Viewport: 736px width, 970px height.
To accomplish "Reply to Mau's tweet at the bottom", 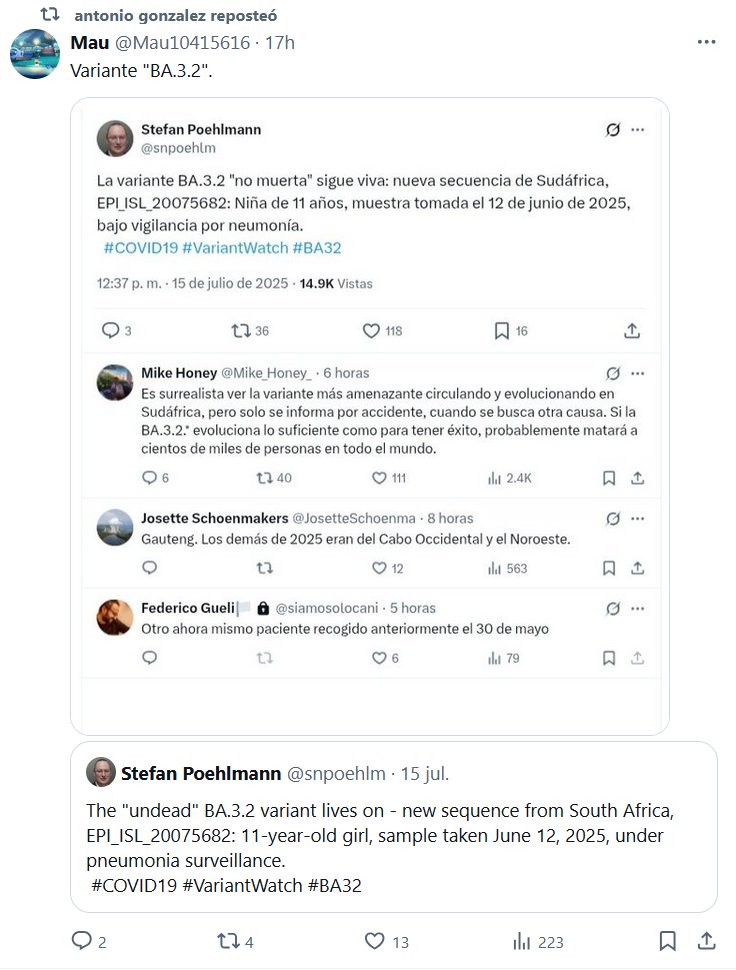I will [81, 941].
